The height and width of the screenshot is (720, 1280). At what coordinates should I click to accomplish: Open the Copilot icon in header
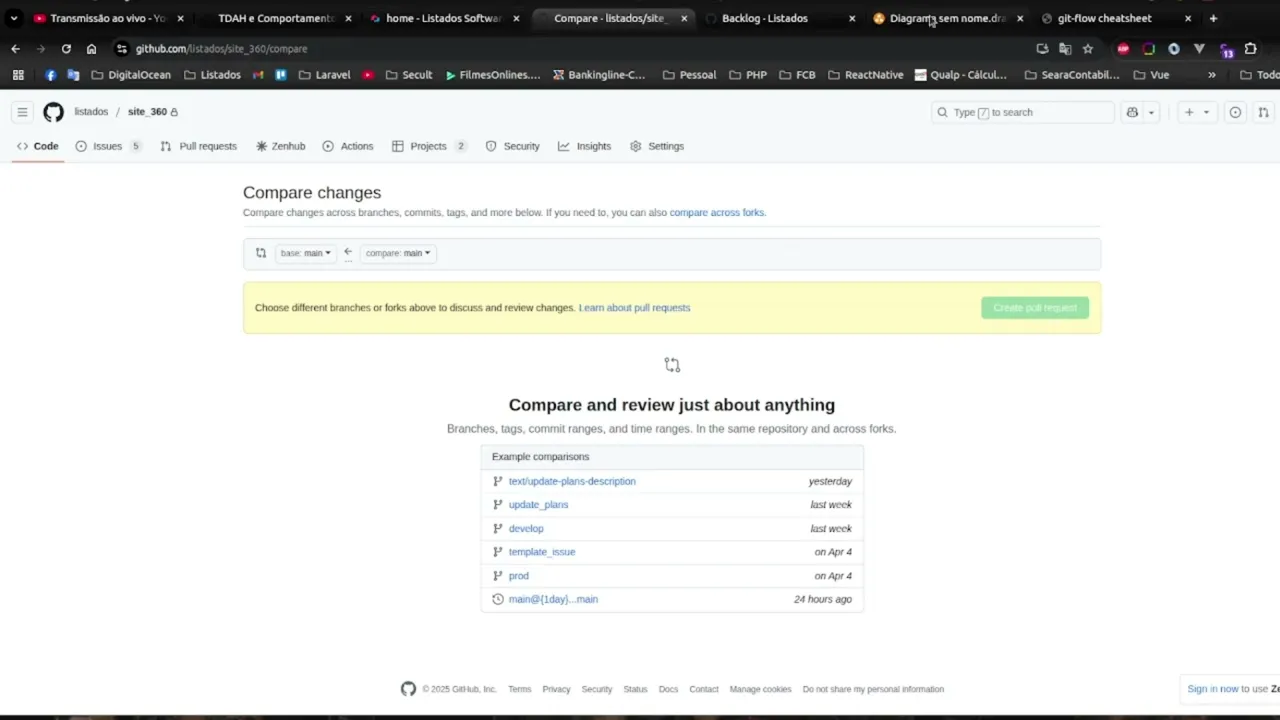click(x=1132, y=112)
